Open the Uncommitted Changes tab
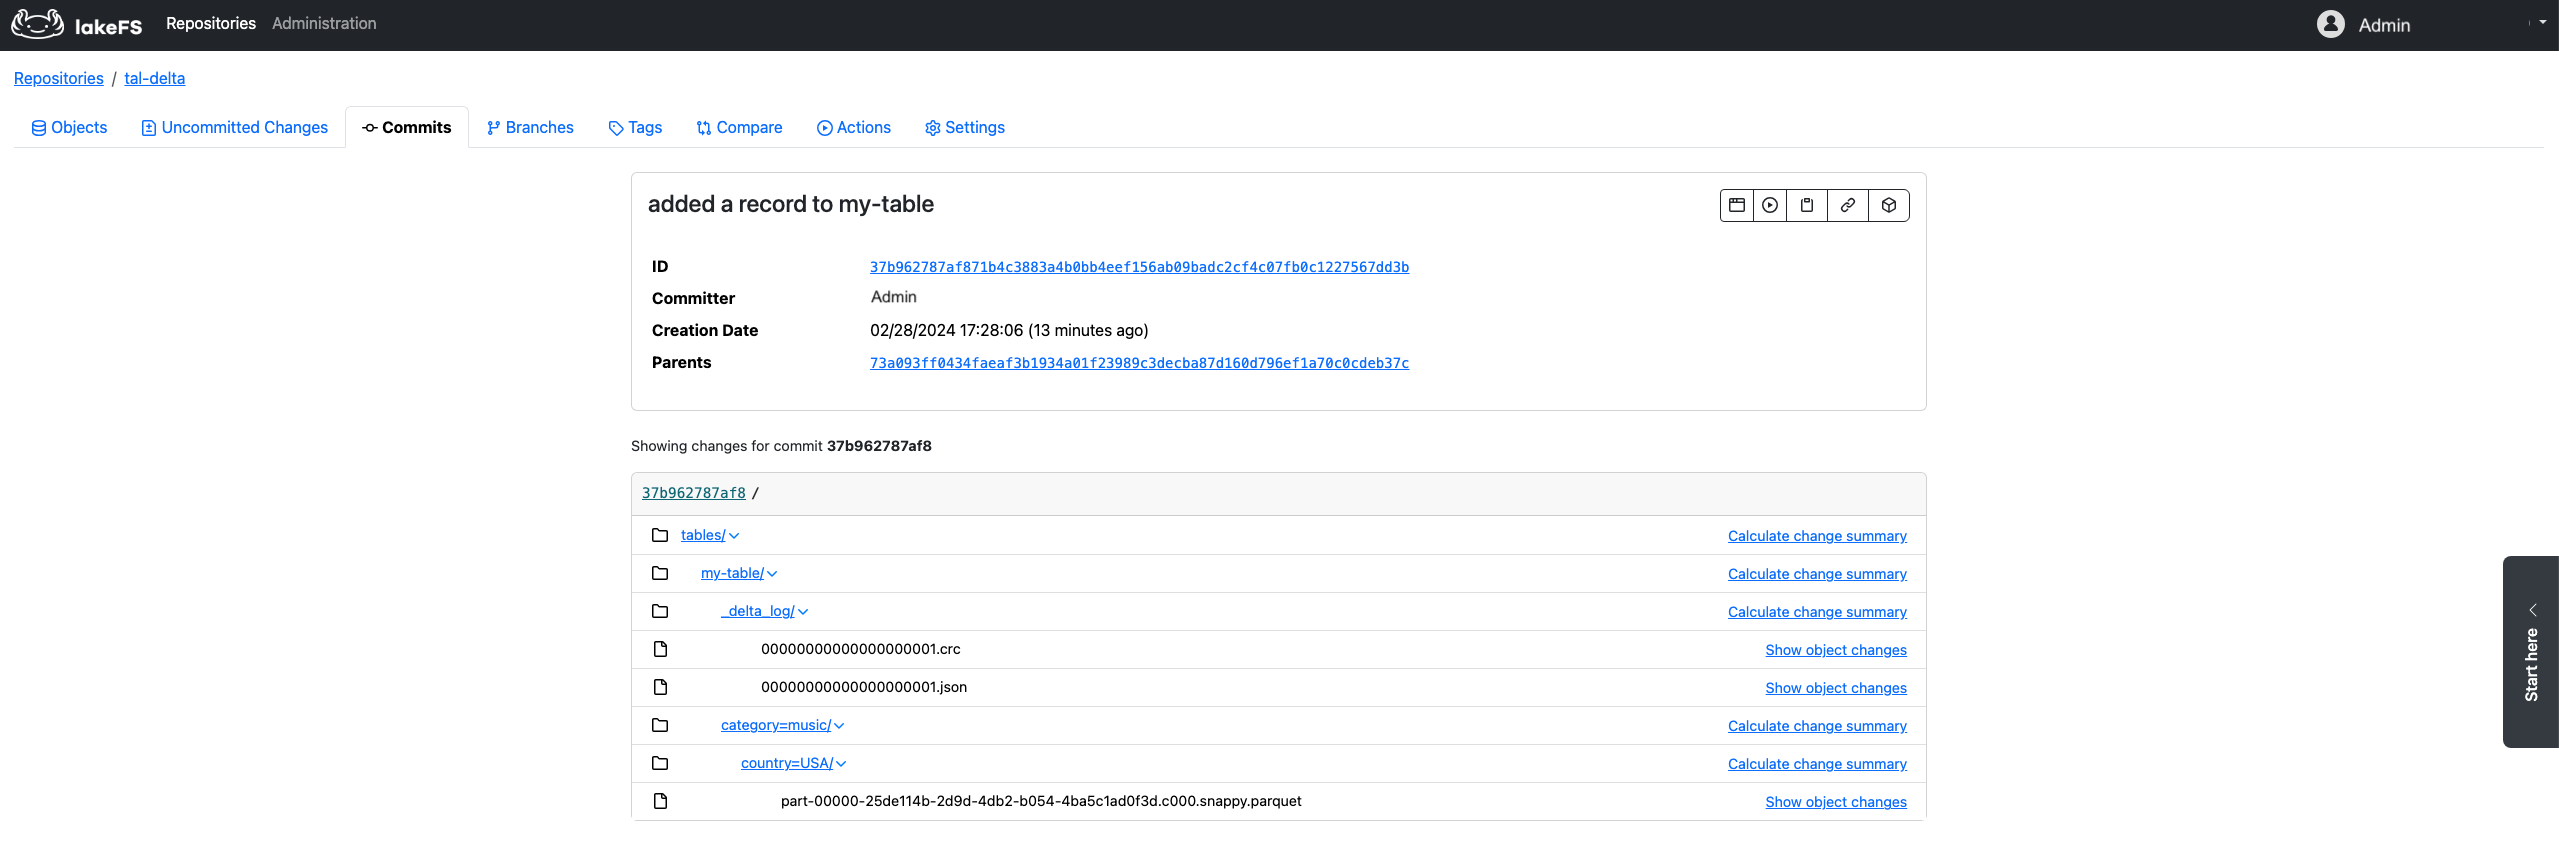This screenshot has height=842, width=2559. tap(235, 127)
